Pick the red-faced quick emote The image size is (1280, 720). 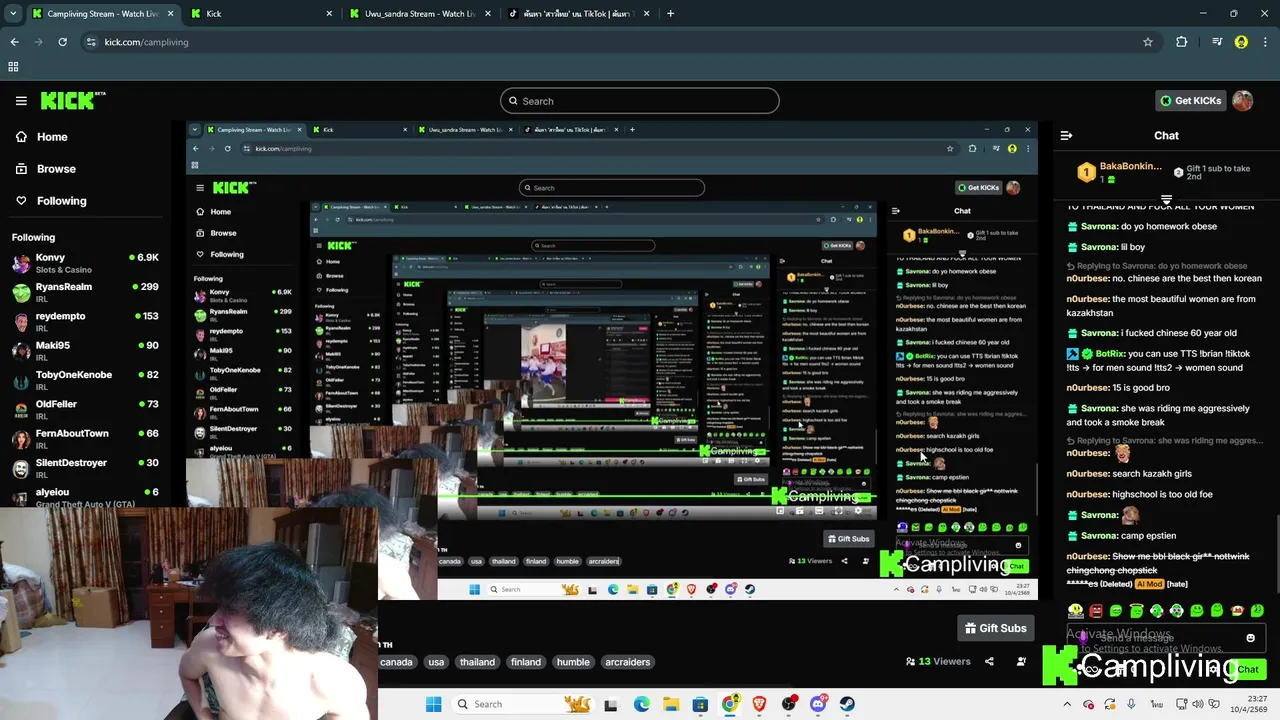click(1096, 610)
